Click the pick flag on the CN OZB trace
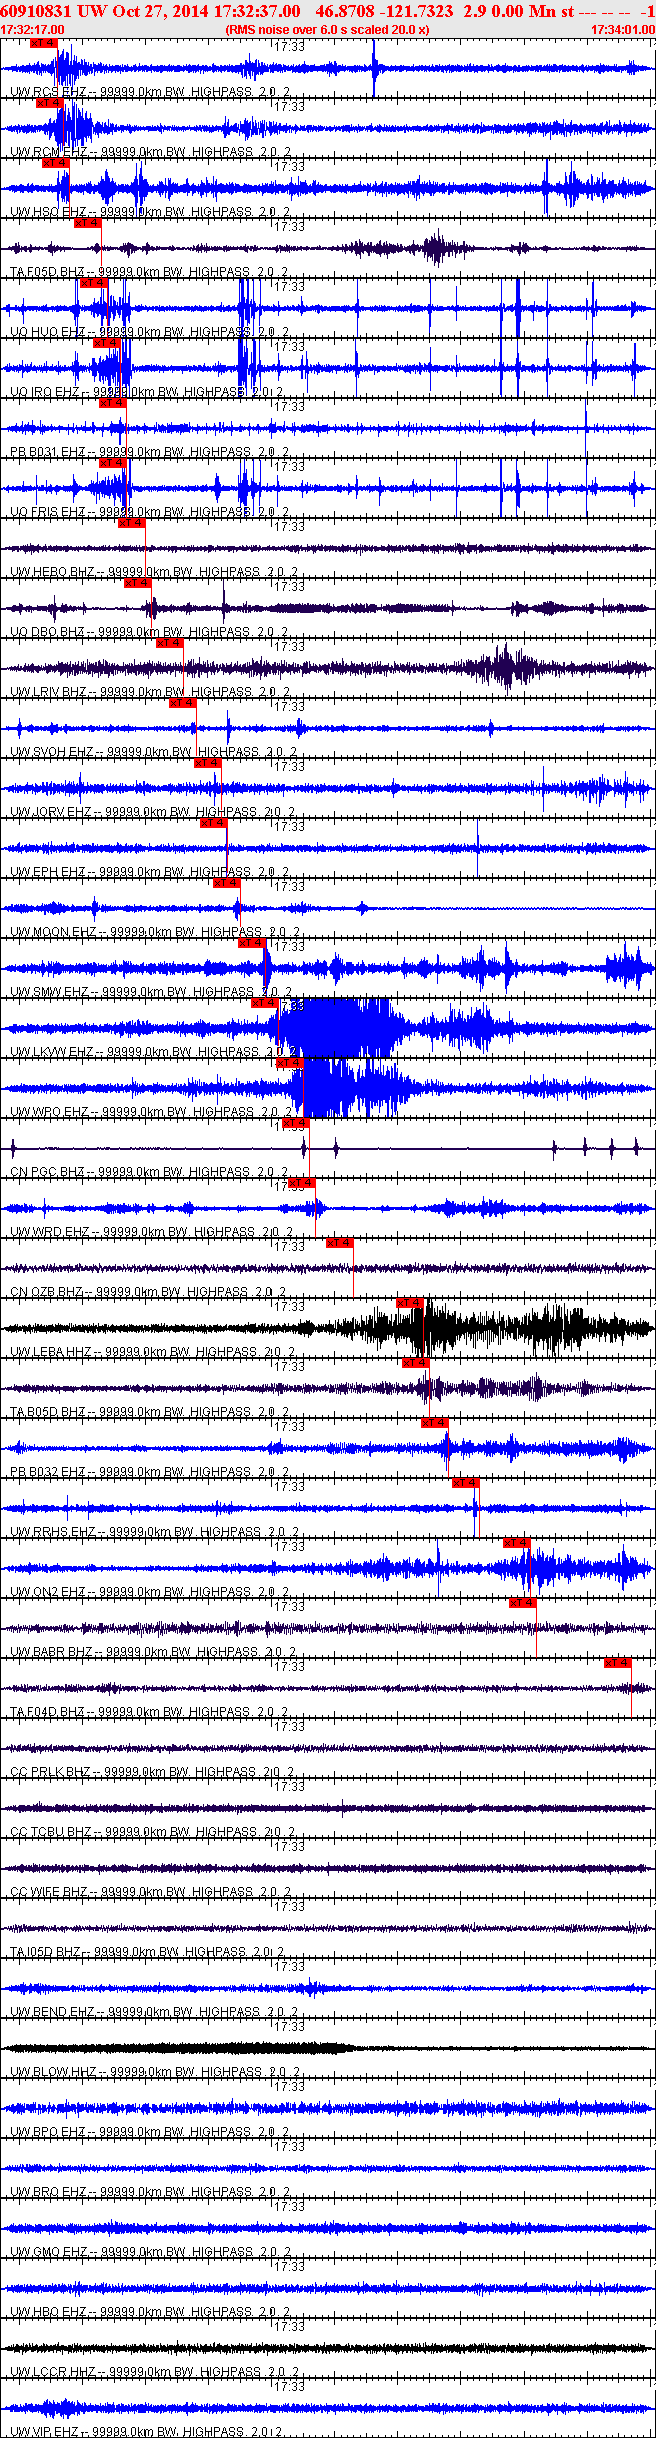This screenshot has height=2438, width=656. click(340, 1243)
